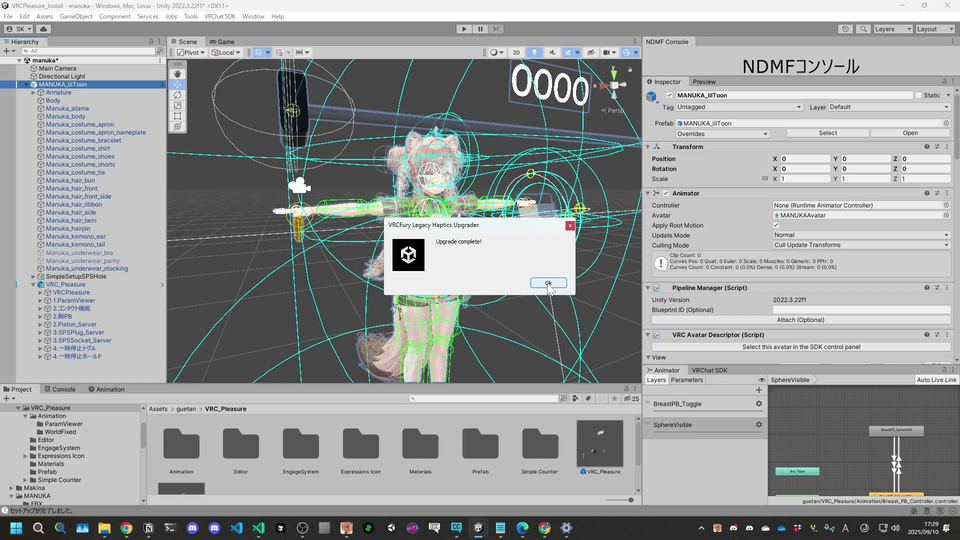Switch to the Game tab

(222, 42)
